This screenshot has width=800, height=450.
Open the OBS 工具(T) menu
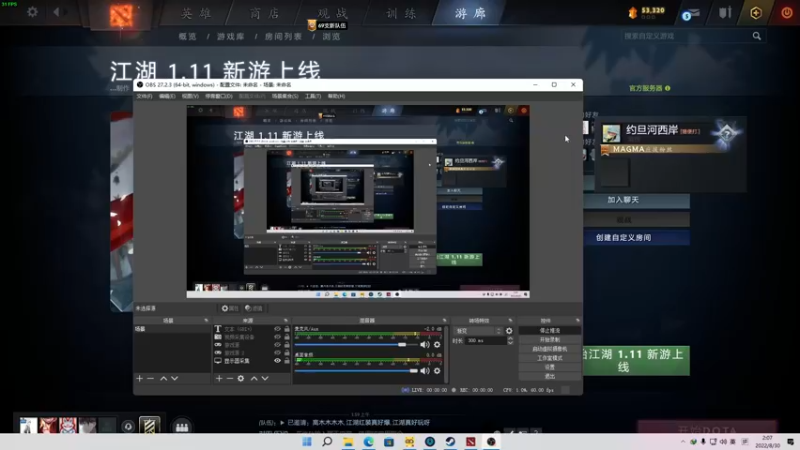click(313, 96)
